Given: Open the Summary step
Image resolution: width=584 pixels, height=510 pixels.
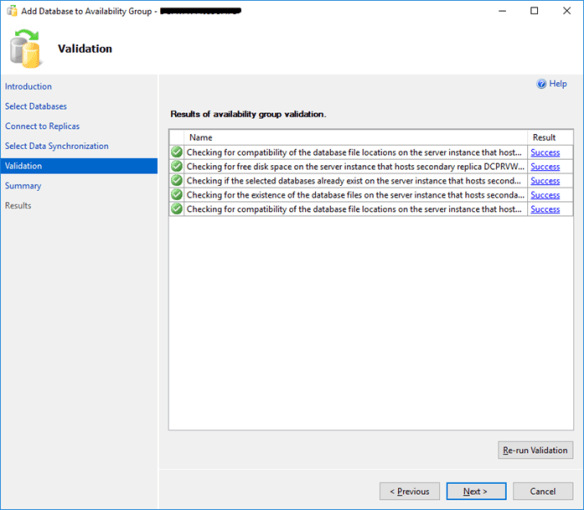Looking at the screenshot, I should [23, 186].
